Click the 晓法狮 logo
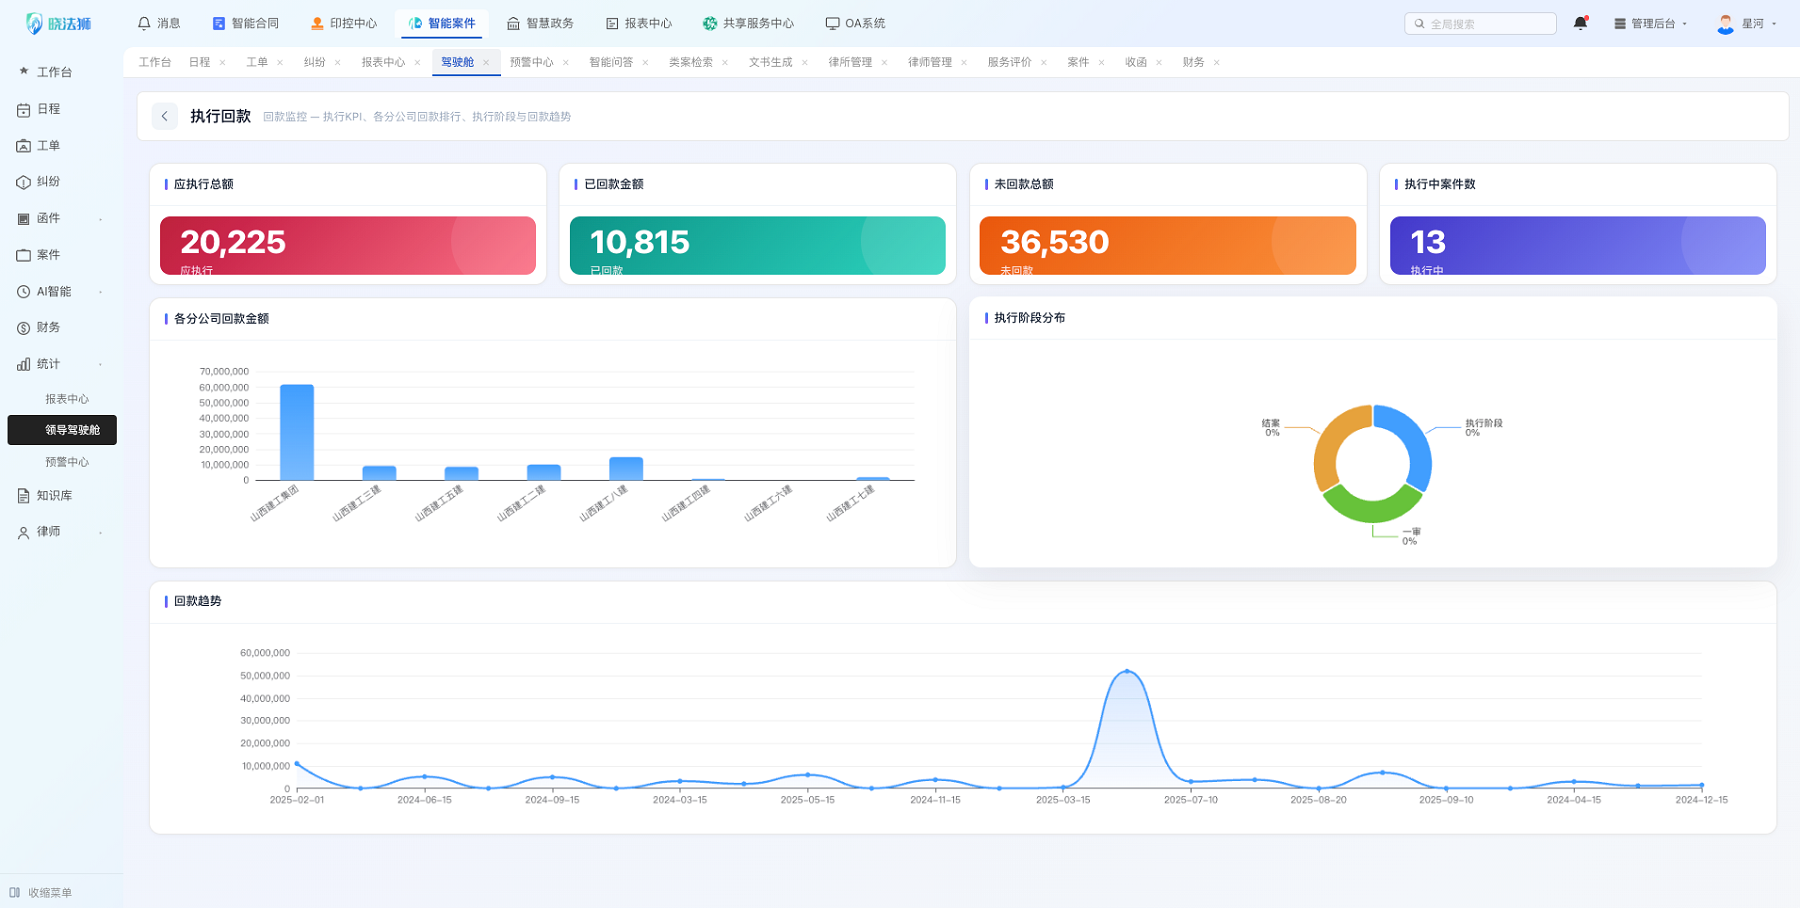This screenshot has width=1800, height=908. [58, 23]
